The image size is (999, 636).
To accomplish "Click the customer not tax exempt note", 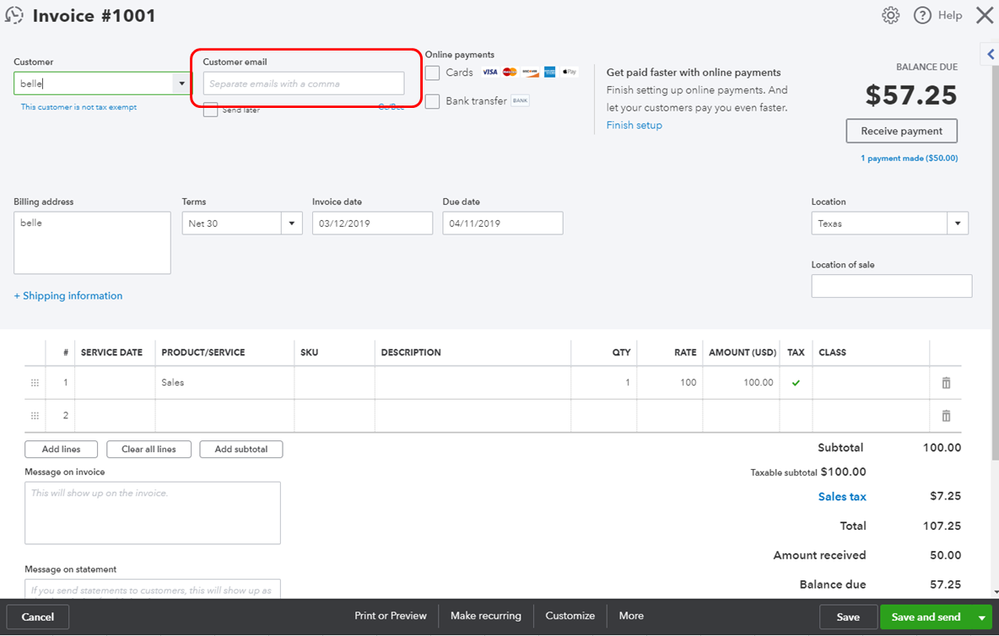I will tap(78, 107).
